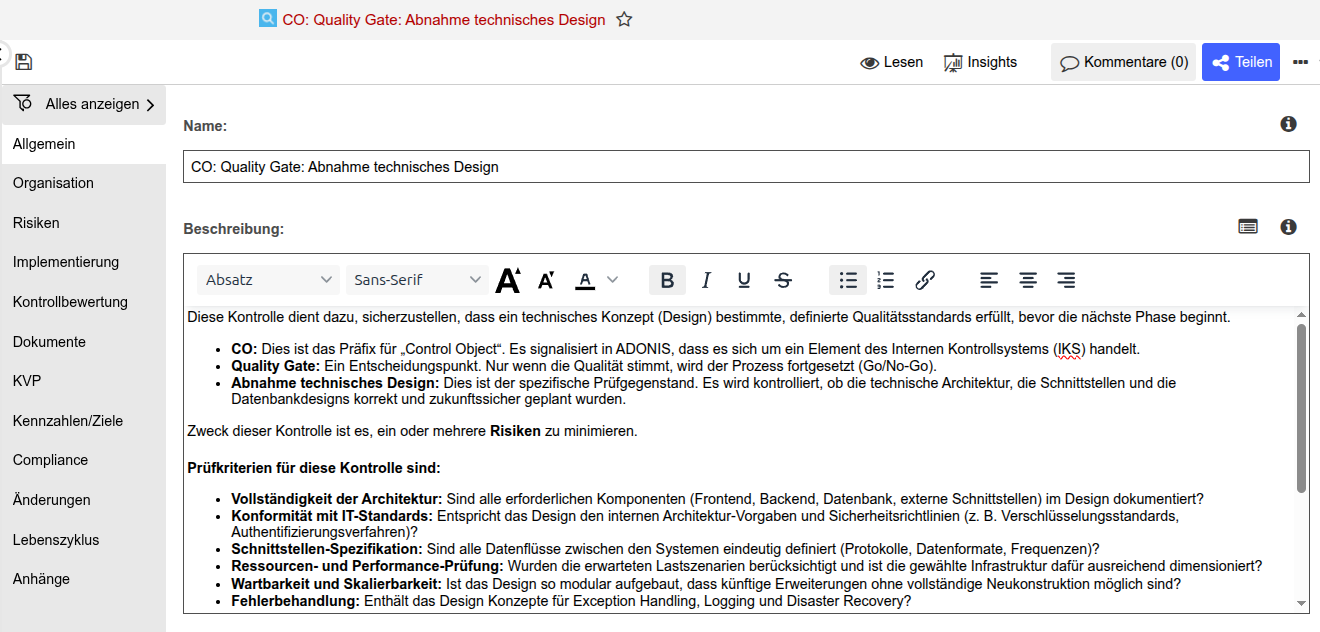Open the Absatz paragraph style dropdown
The height and width of the screenshot is (632, 1320).
[x=268, y=280]
